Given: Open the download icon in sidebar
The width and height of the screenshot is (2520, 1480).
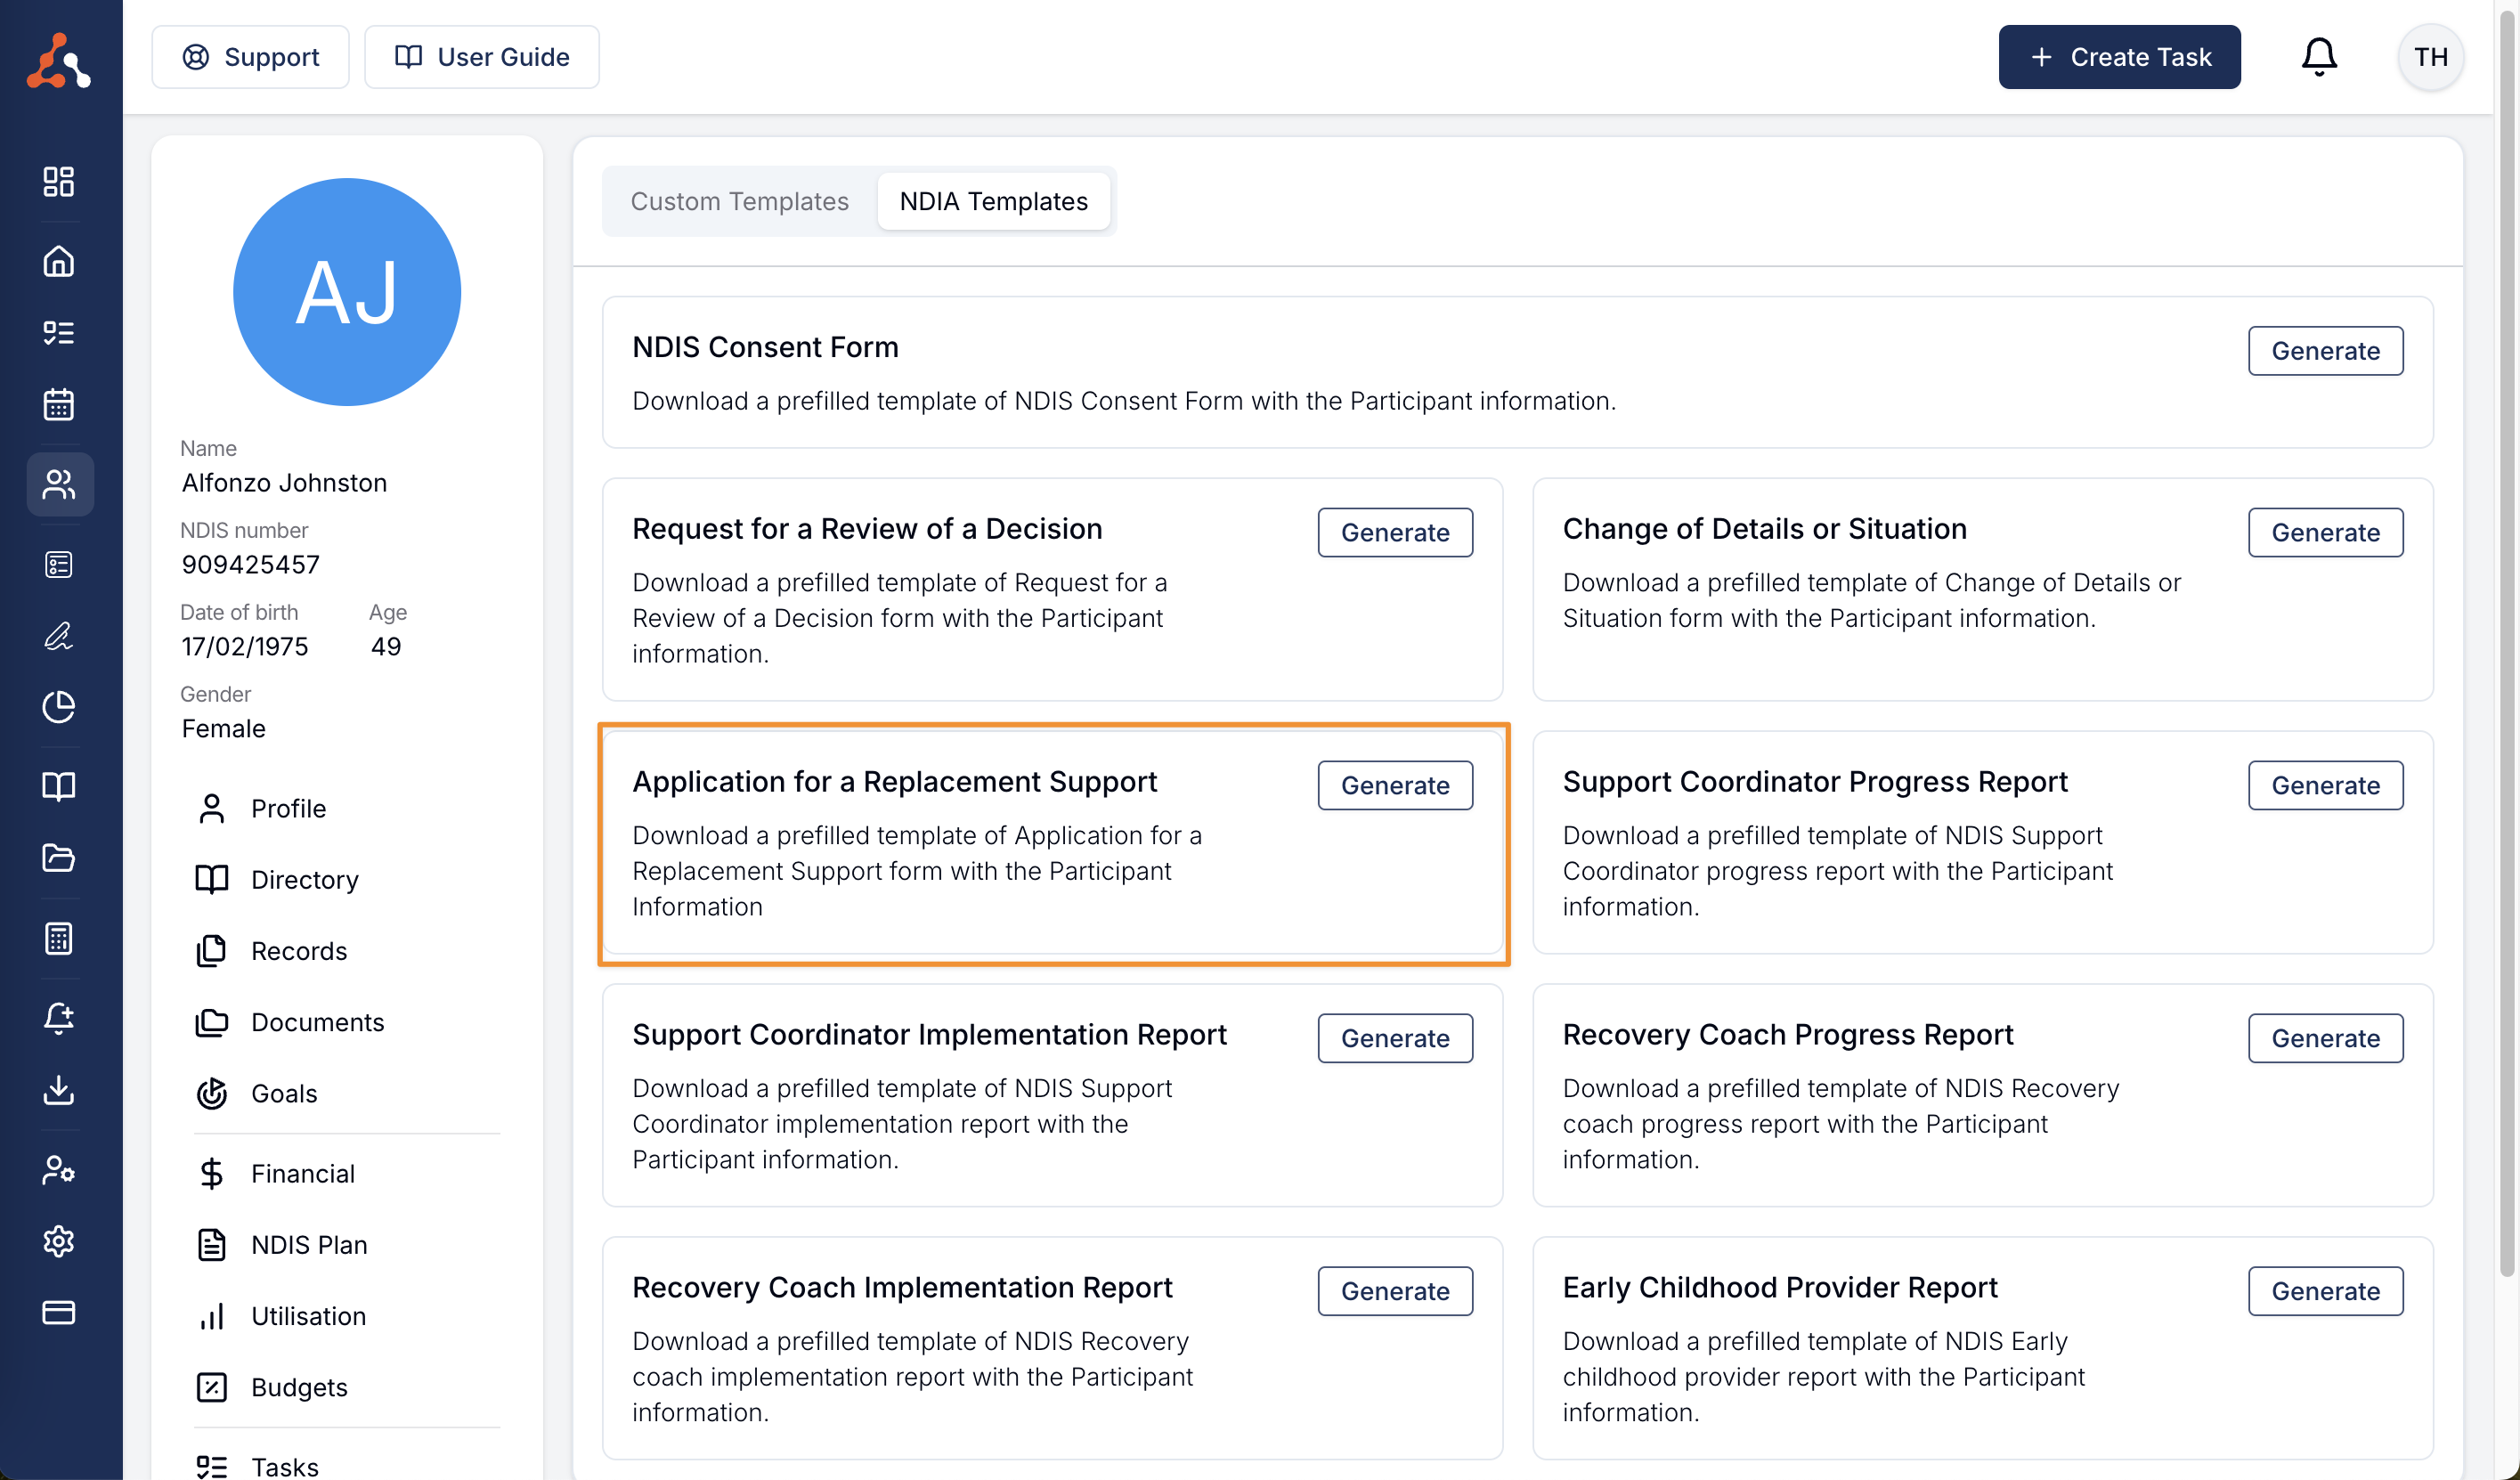Looking at the screenshot, I should [x=59, y=1090].
